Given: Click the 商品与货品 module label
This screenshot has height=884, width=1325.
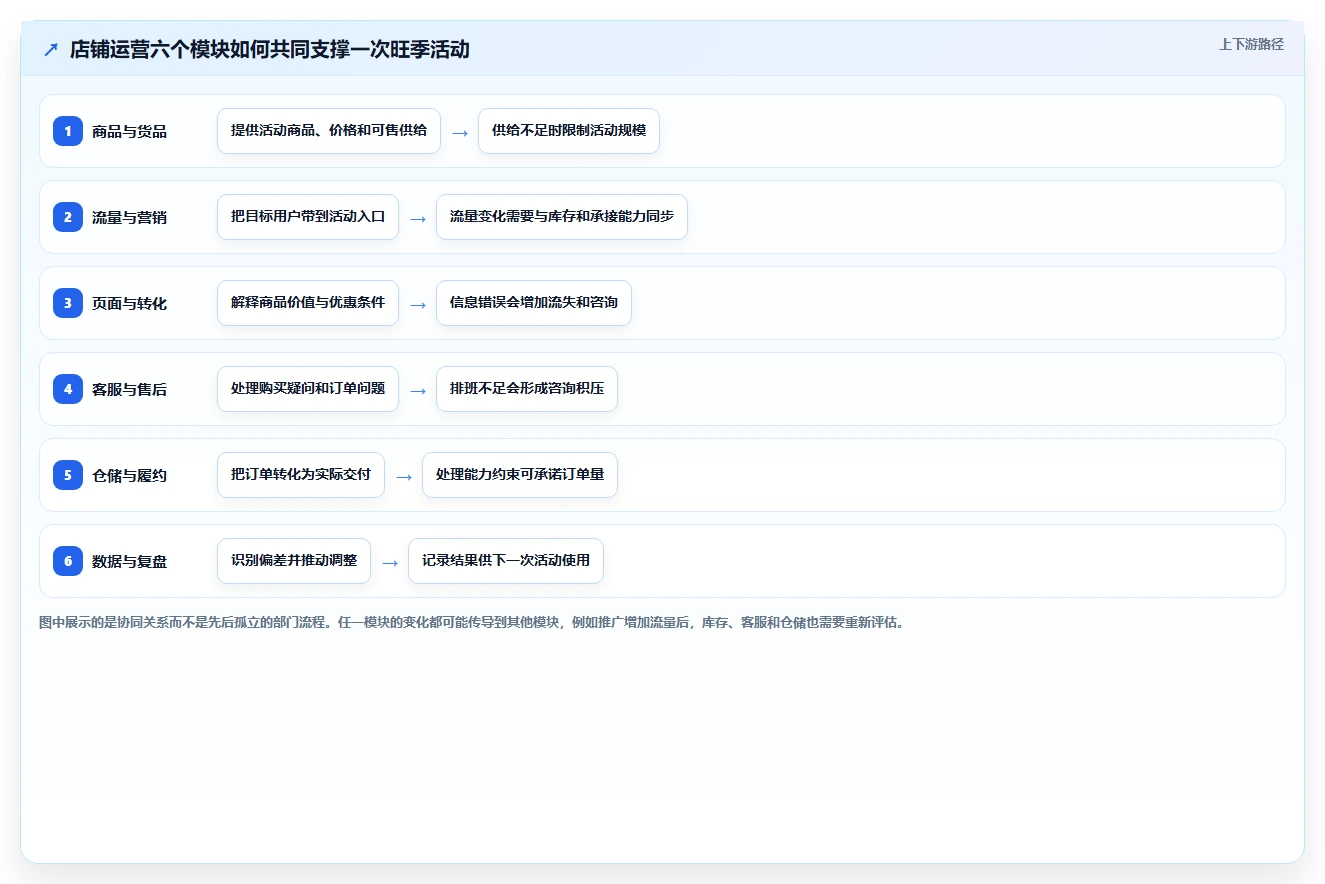Looking at the screenshot, I should (x=129, y=131).
